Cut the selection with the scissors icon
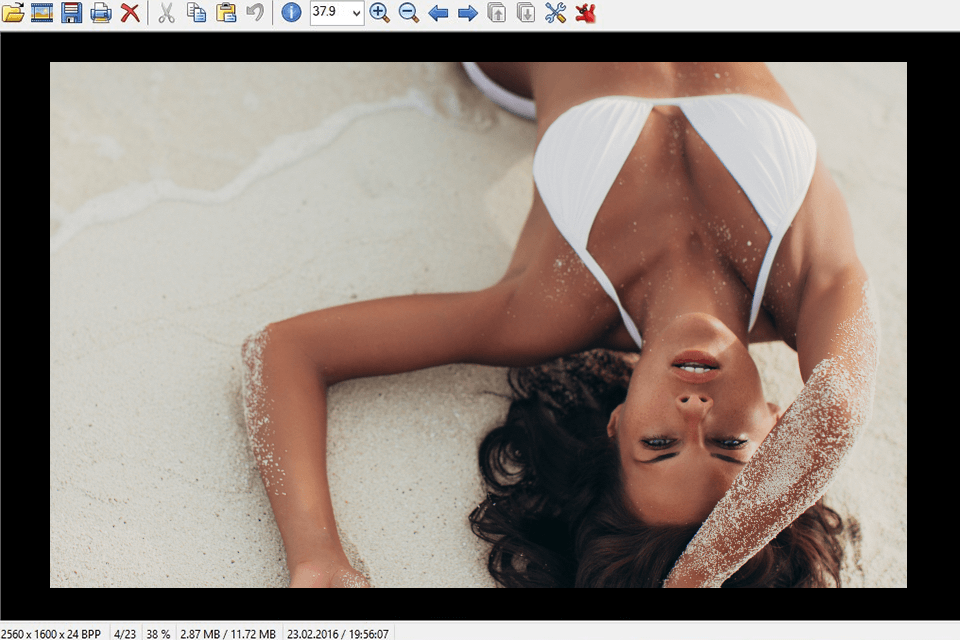This screenshot has height=640, width=960. click(167, 13)
